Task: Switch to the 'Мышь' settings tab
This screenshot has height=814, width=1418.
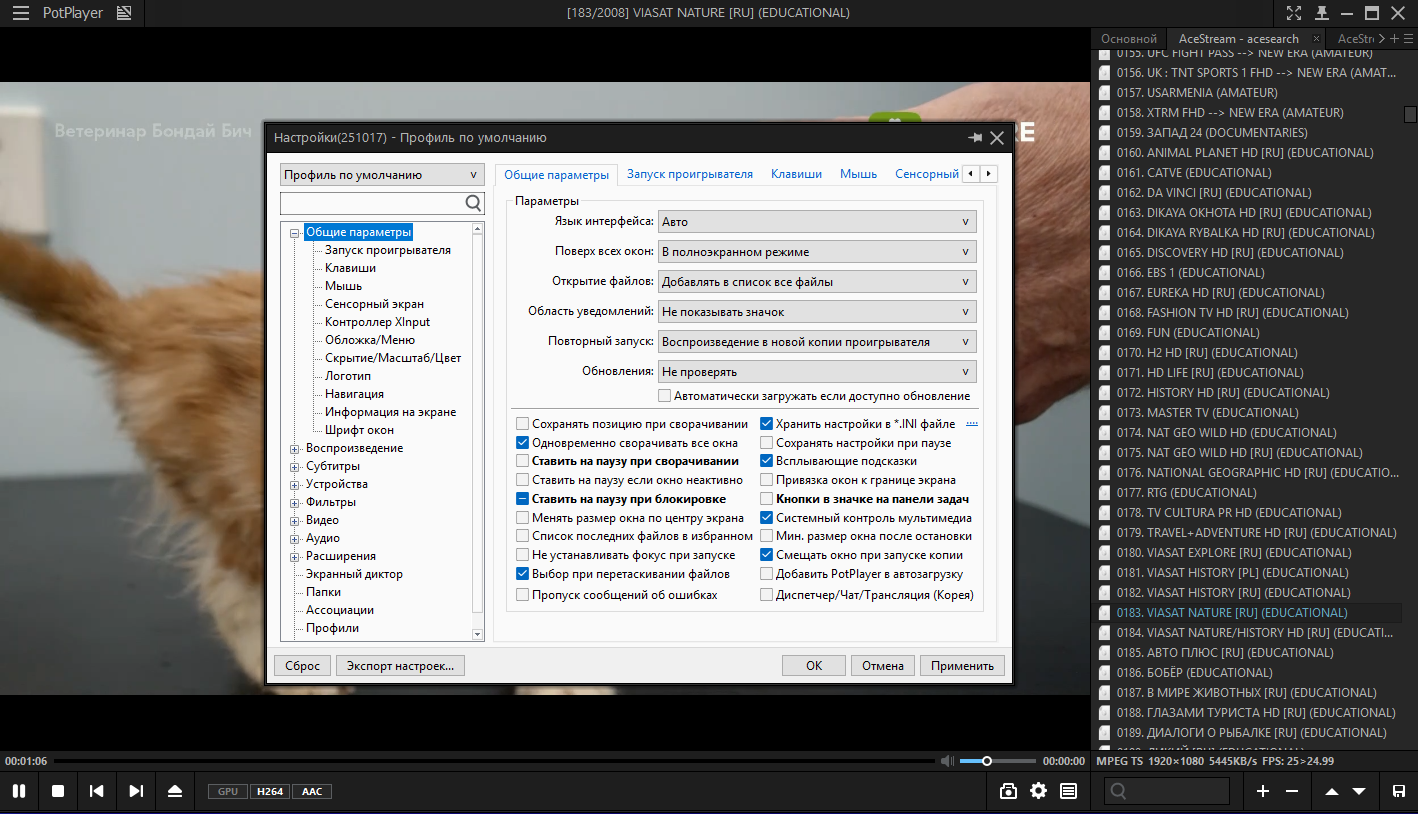Action: (858, 174)
